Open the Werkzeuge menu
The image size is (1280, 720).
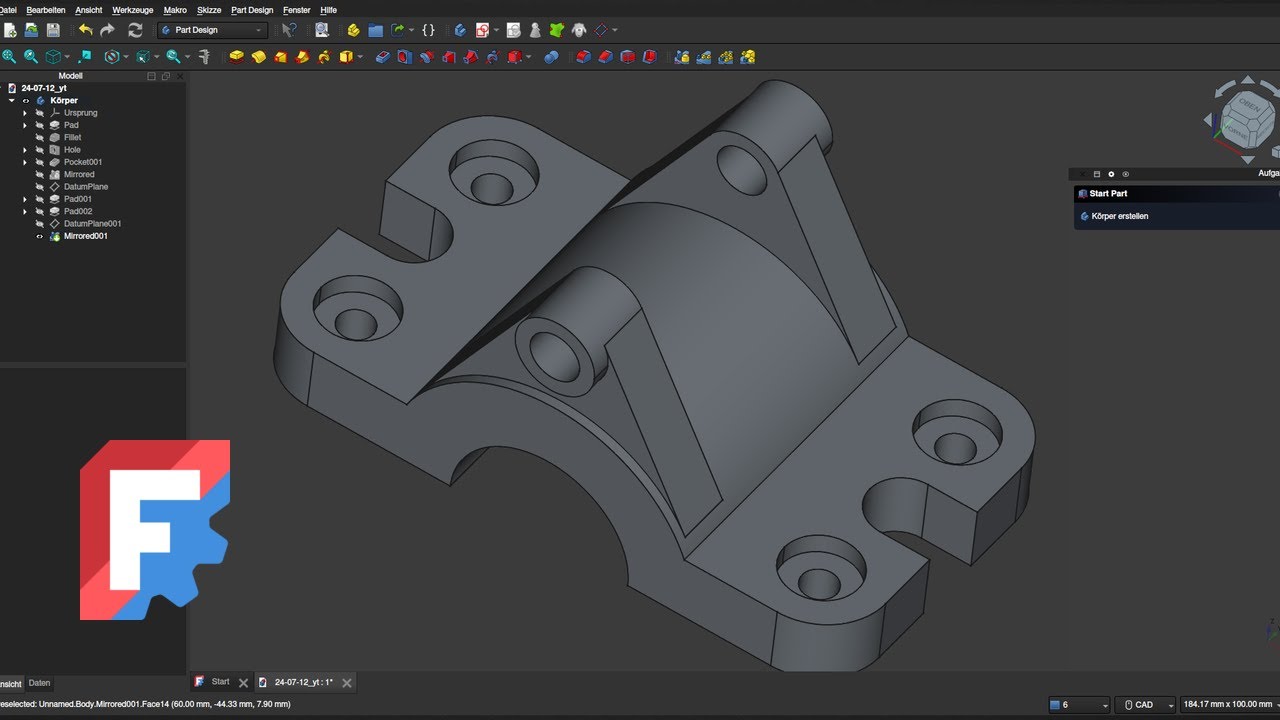[x=133, y=10]
